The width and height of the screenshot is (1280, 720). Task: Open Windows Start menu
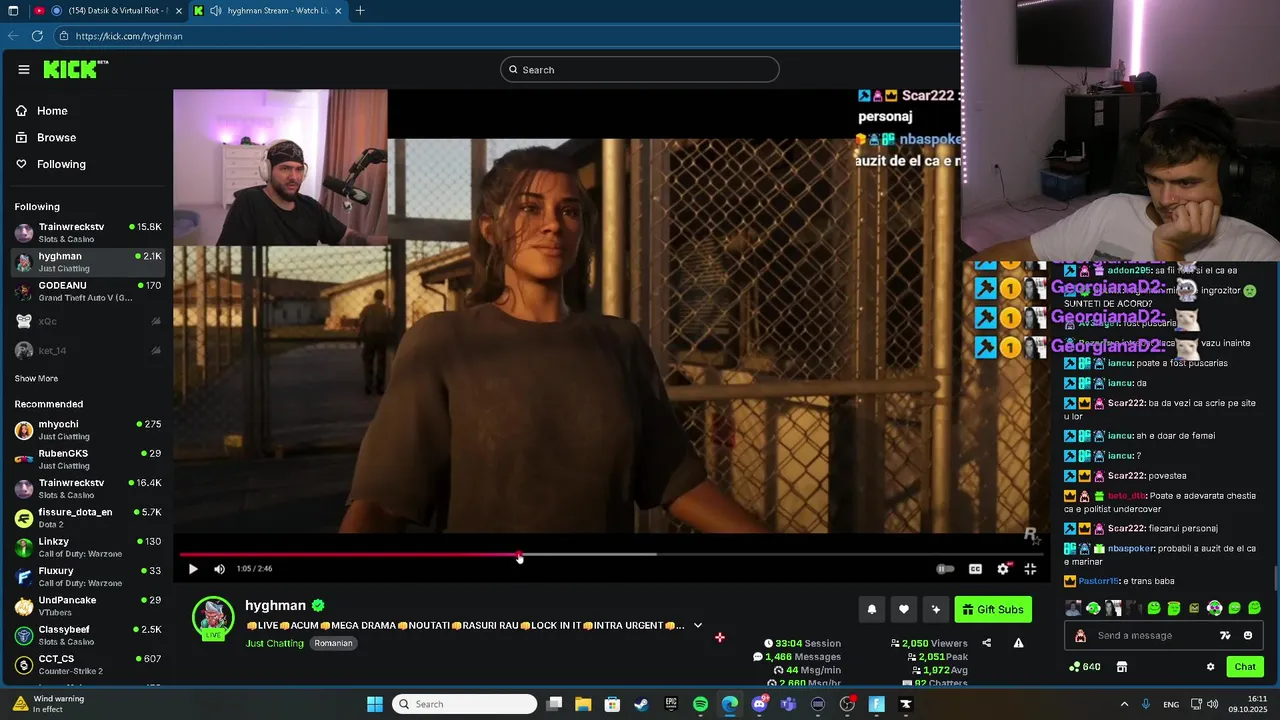click(375, 704)
